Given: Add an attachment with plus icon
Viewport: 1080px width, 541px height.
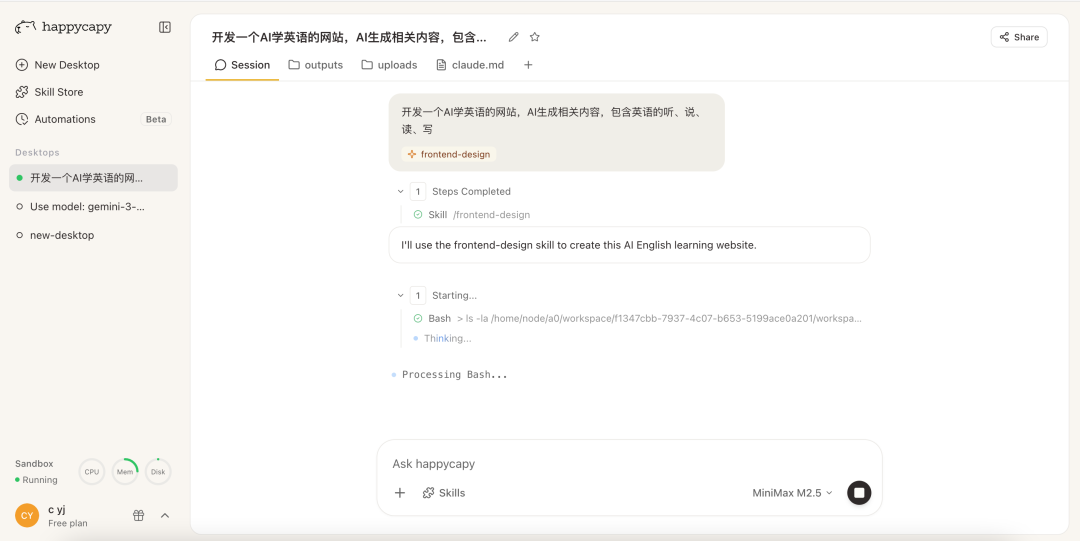Looking at the screenshot, I should pyautogui.click(x=399, y=493).
